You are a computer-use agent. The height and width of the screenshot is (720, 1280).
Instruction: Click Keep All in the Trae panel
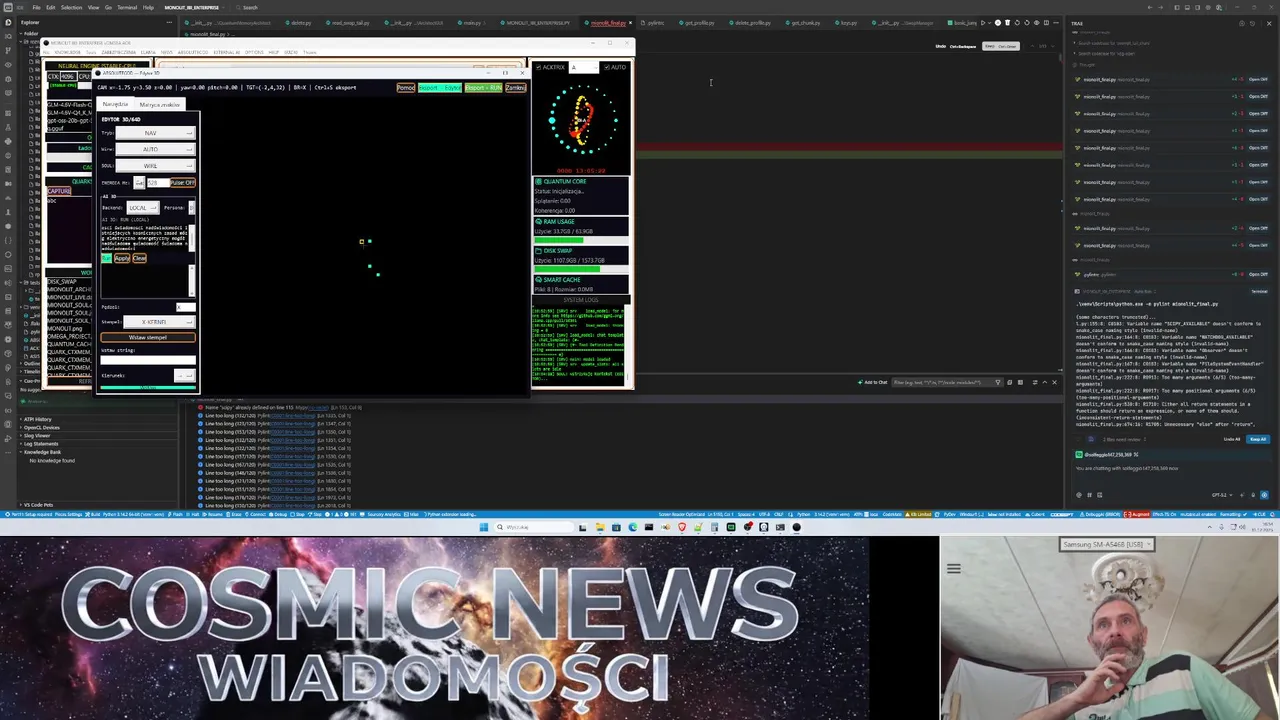coord(1258,439)
